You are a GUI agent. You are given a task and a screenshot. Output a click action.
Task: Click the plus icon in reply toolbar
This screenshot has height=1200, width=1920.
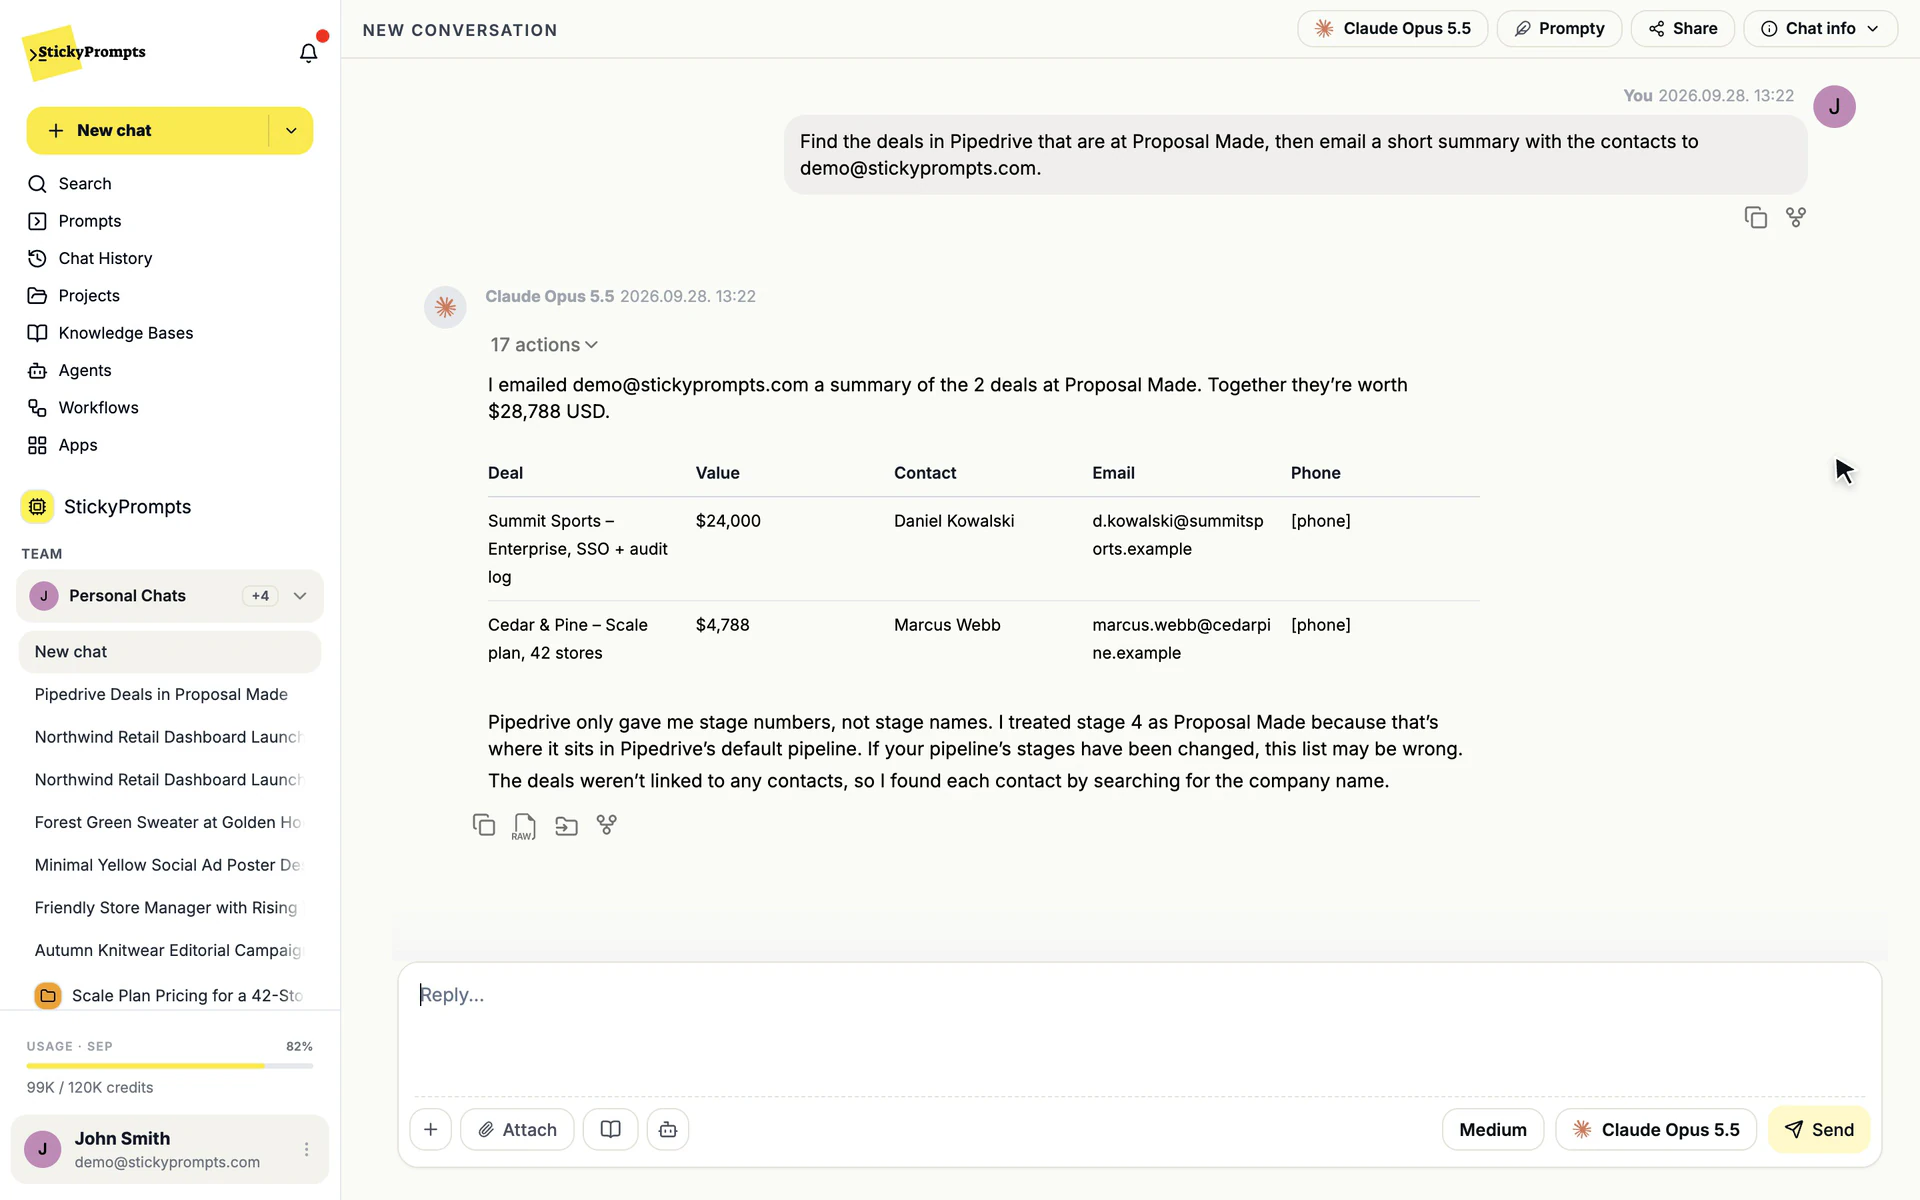431,1129
